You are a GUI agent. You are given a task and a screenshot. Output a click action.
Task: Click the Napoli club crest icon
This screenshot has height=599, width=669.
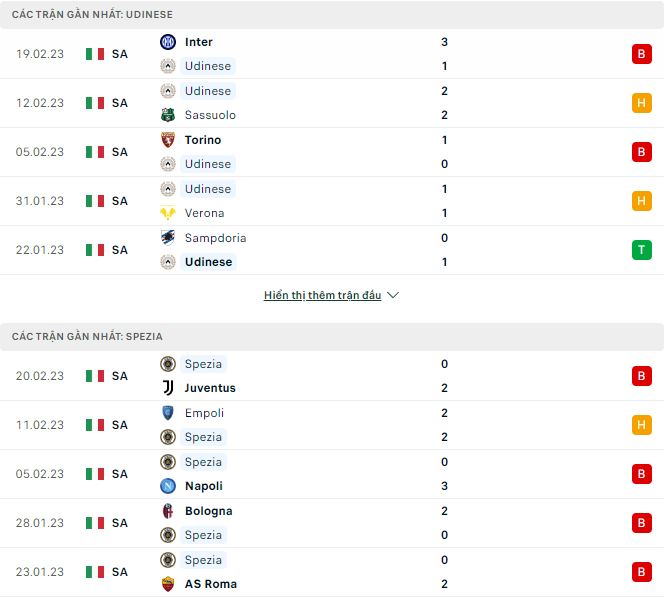click(167, 486)
